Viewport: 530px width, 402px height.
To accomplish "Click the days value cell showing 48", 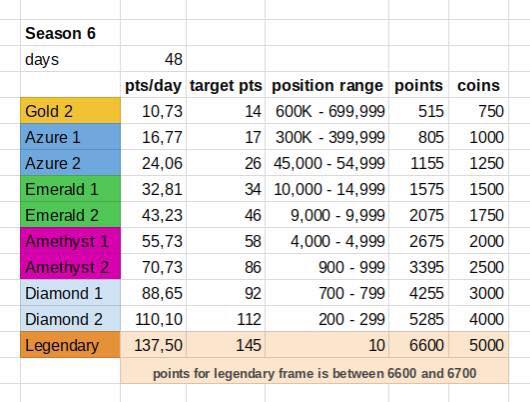I will tap(153, 59).
